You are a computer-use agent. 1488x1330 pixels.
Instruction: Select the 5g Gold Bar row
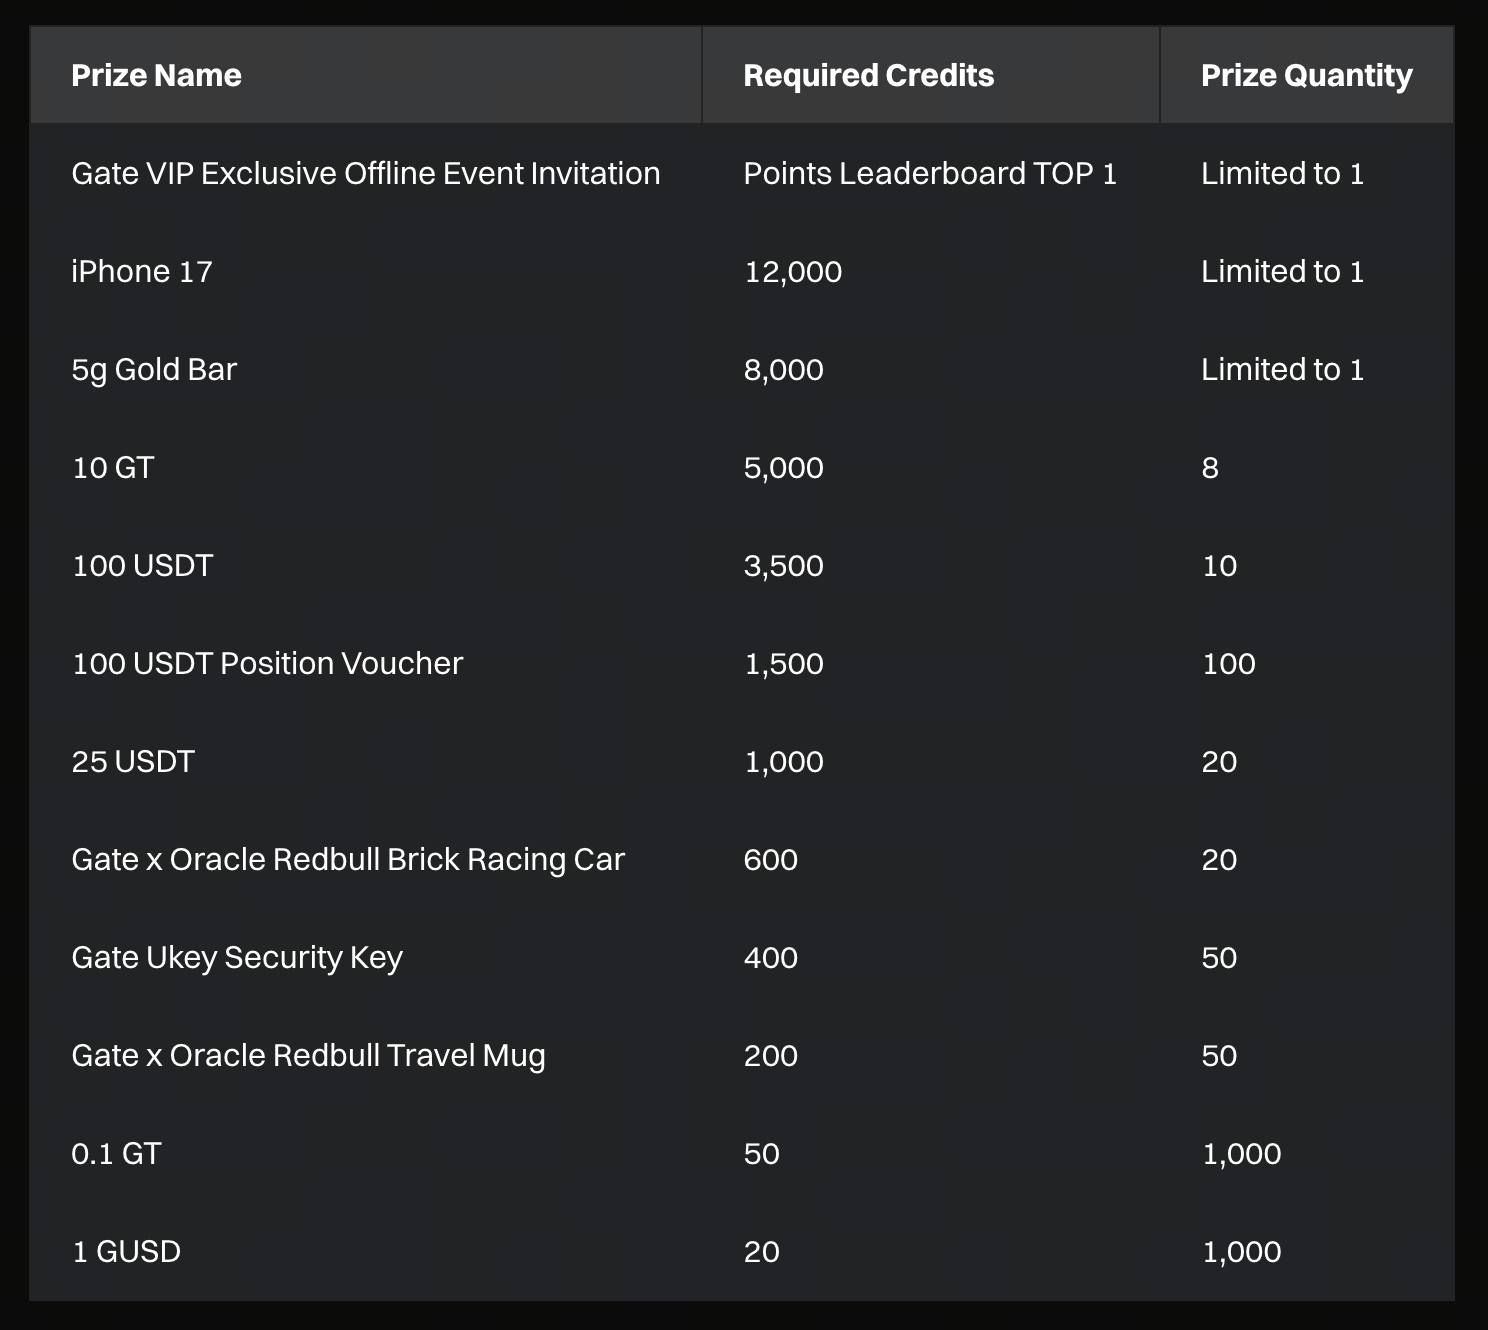point(154,370)
